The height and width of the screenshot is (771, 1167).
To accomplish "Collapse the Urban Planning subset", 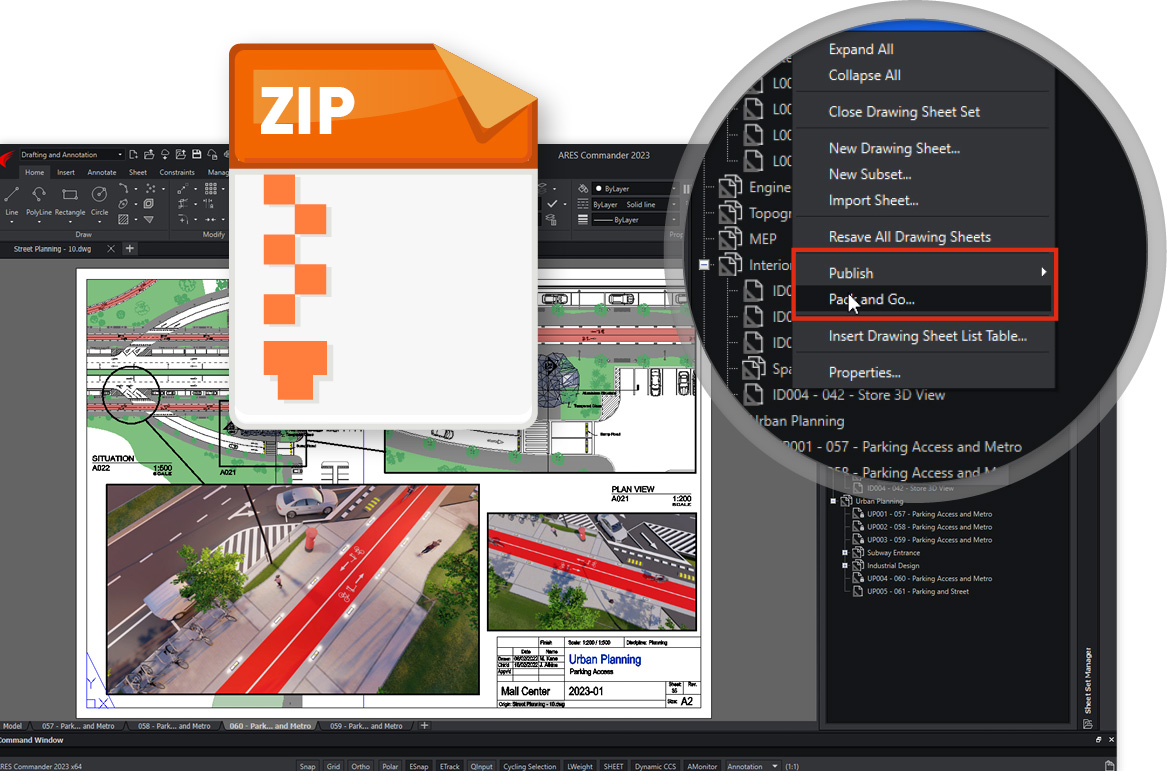I will click(x=833, y=501).
